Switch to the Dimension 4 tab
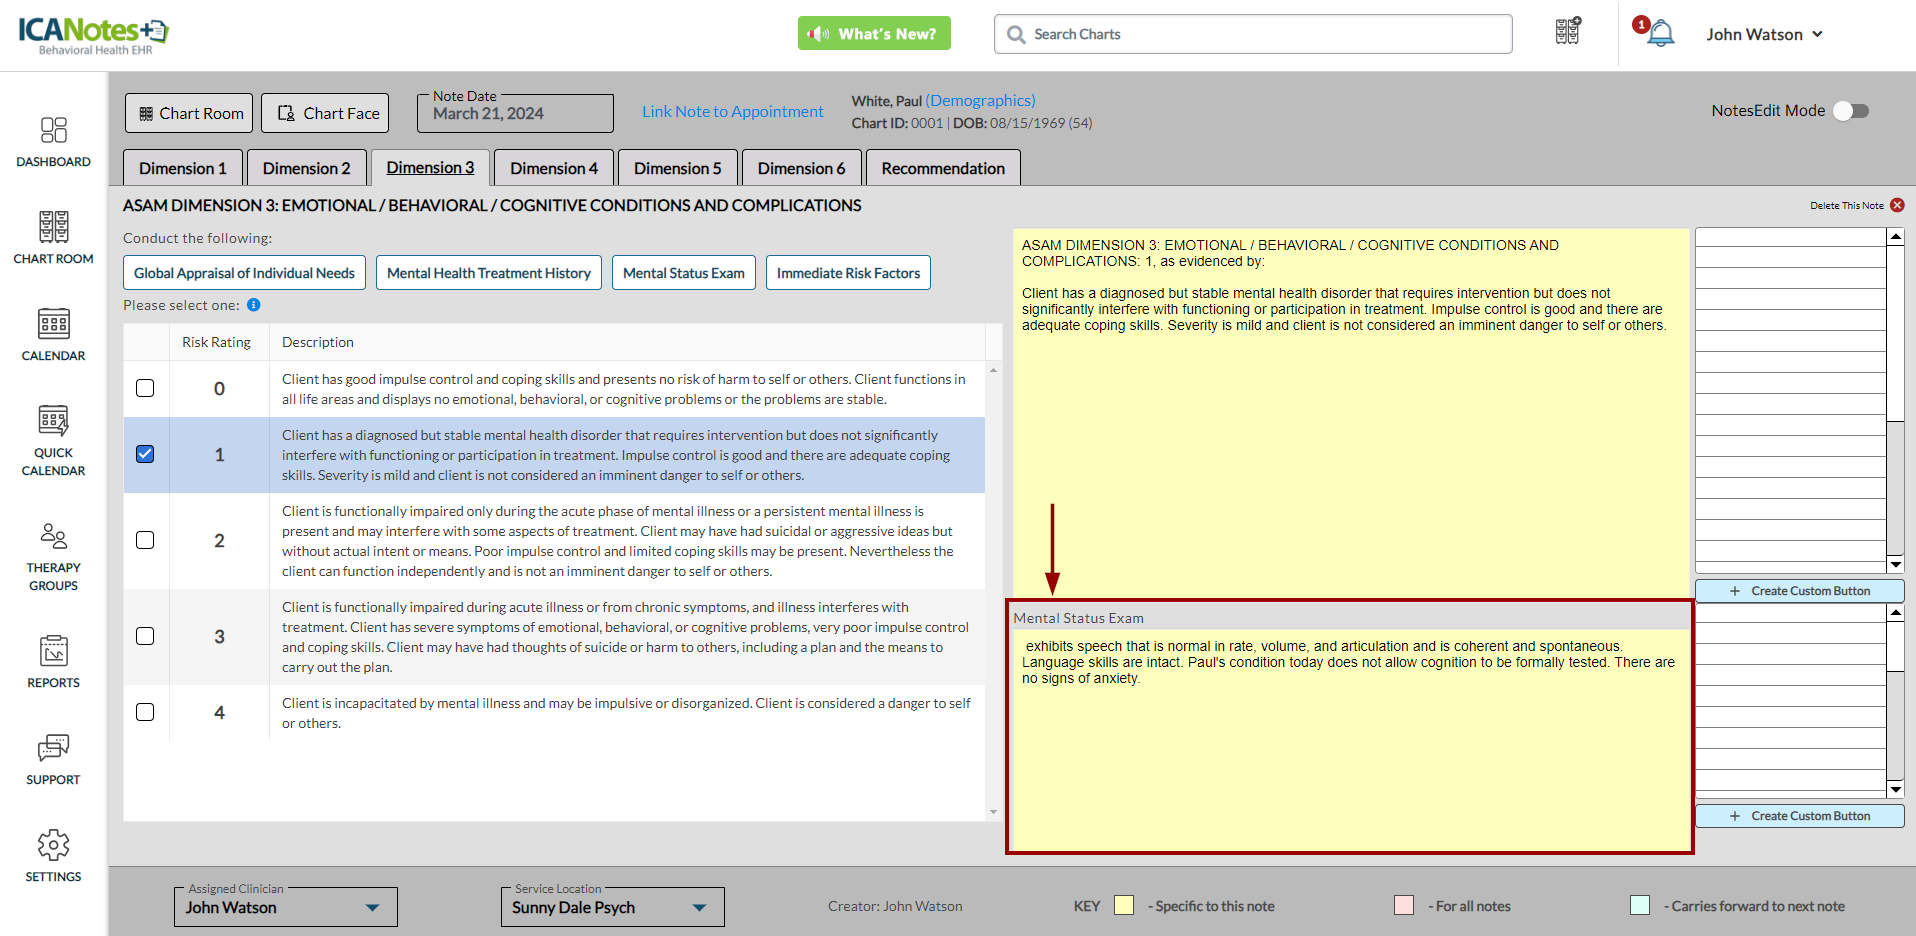Viewport: 1916px width, 936px height. click(x=553, y=168)
